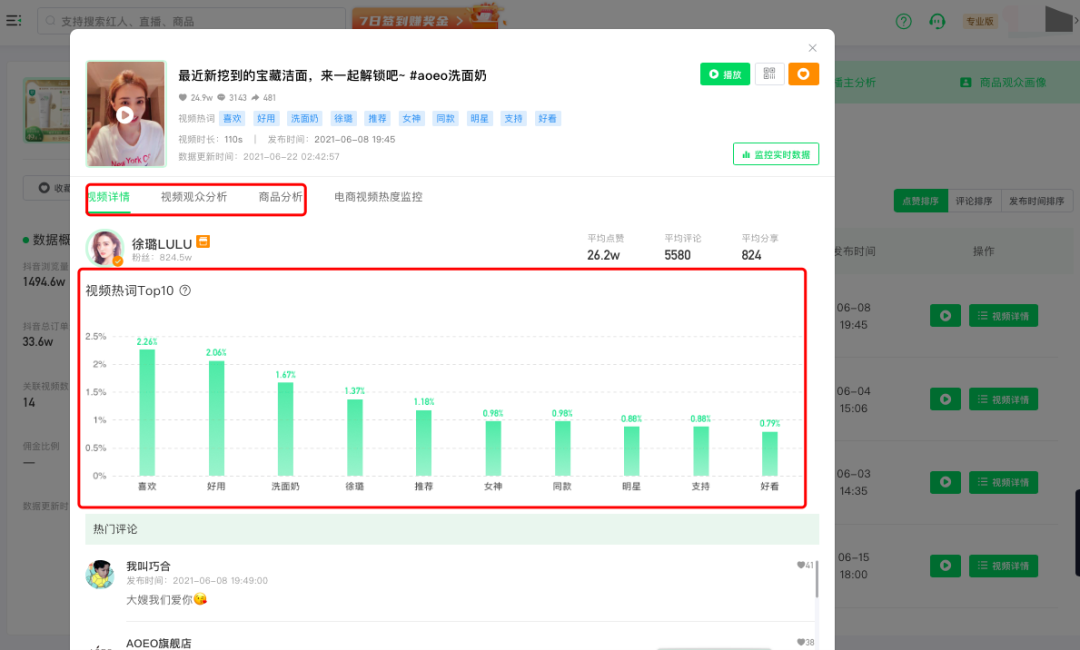This screenshot has width=1080, height=650.
Task: Open 视频详情 for the 06-03 14:35 row
Action: [x=1004, y=482]
